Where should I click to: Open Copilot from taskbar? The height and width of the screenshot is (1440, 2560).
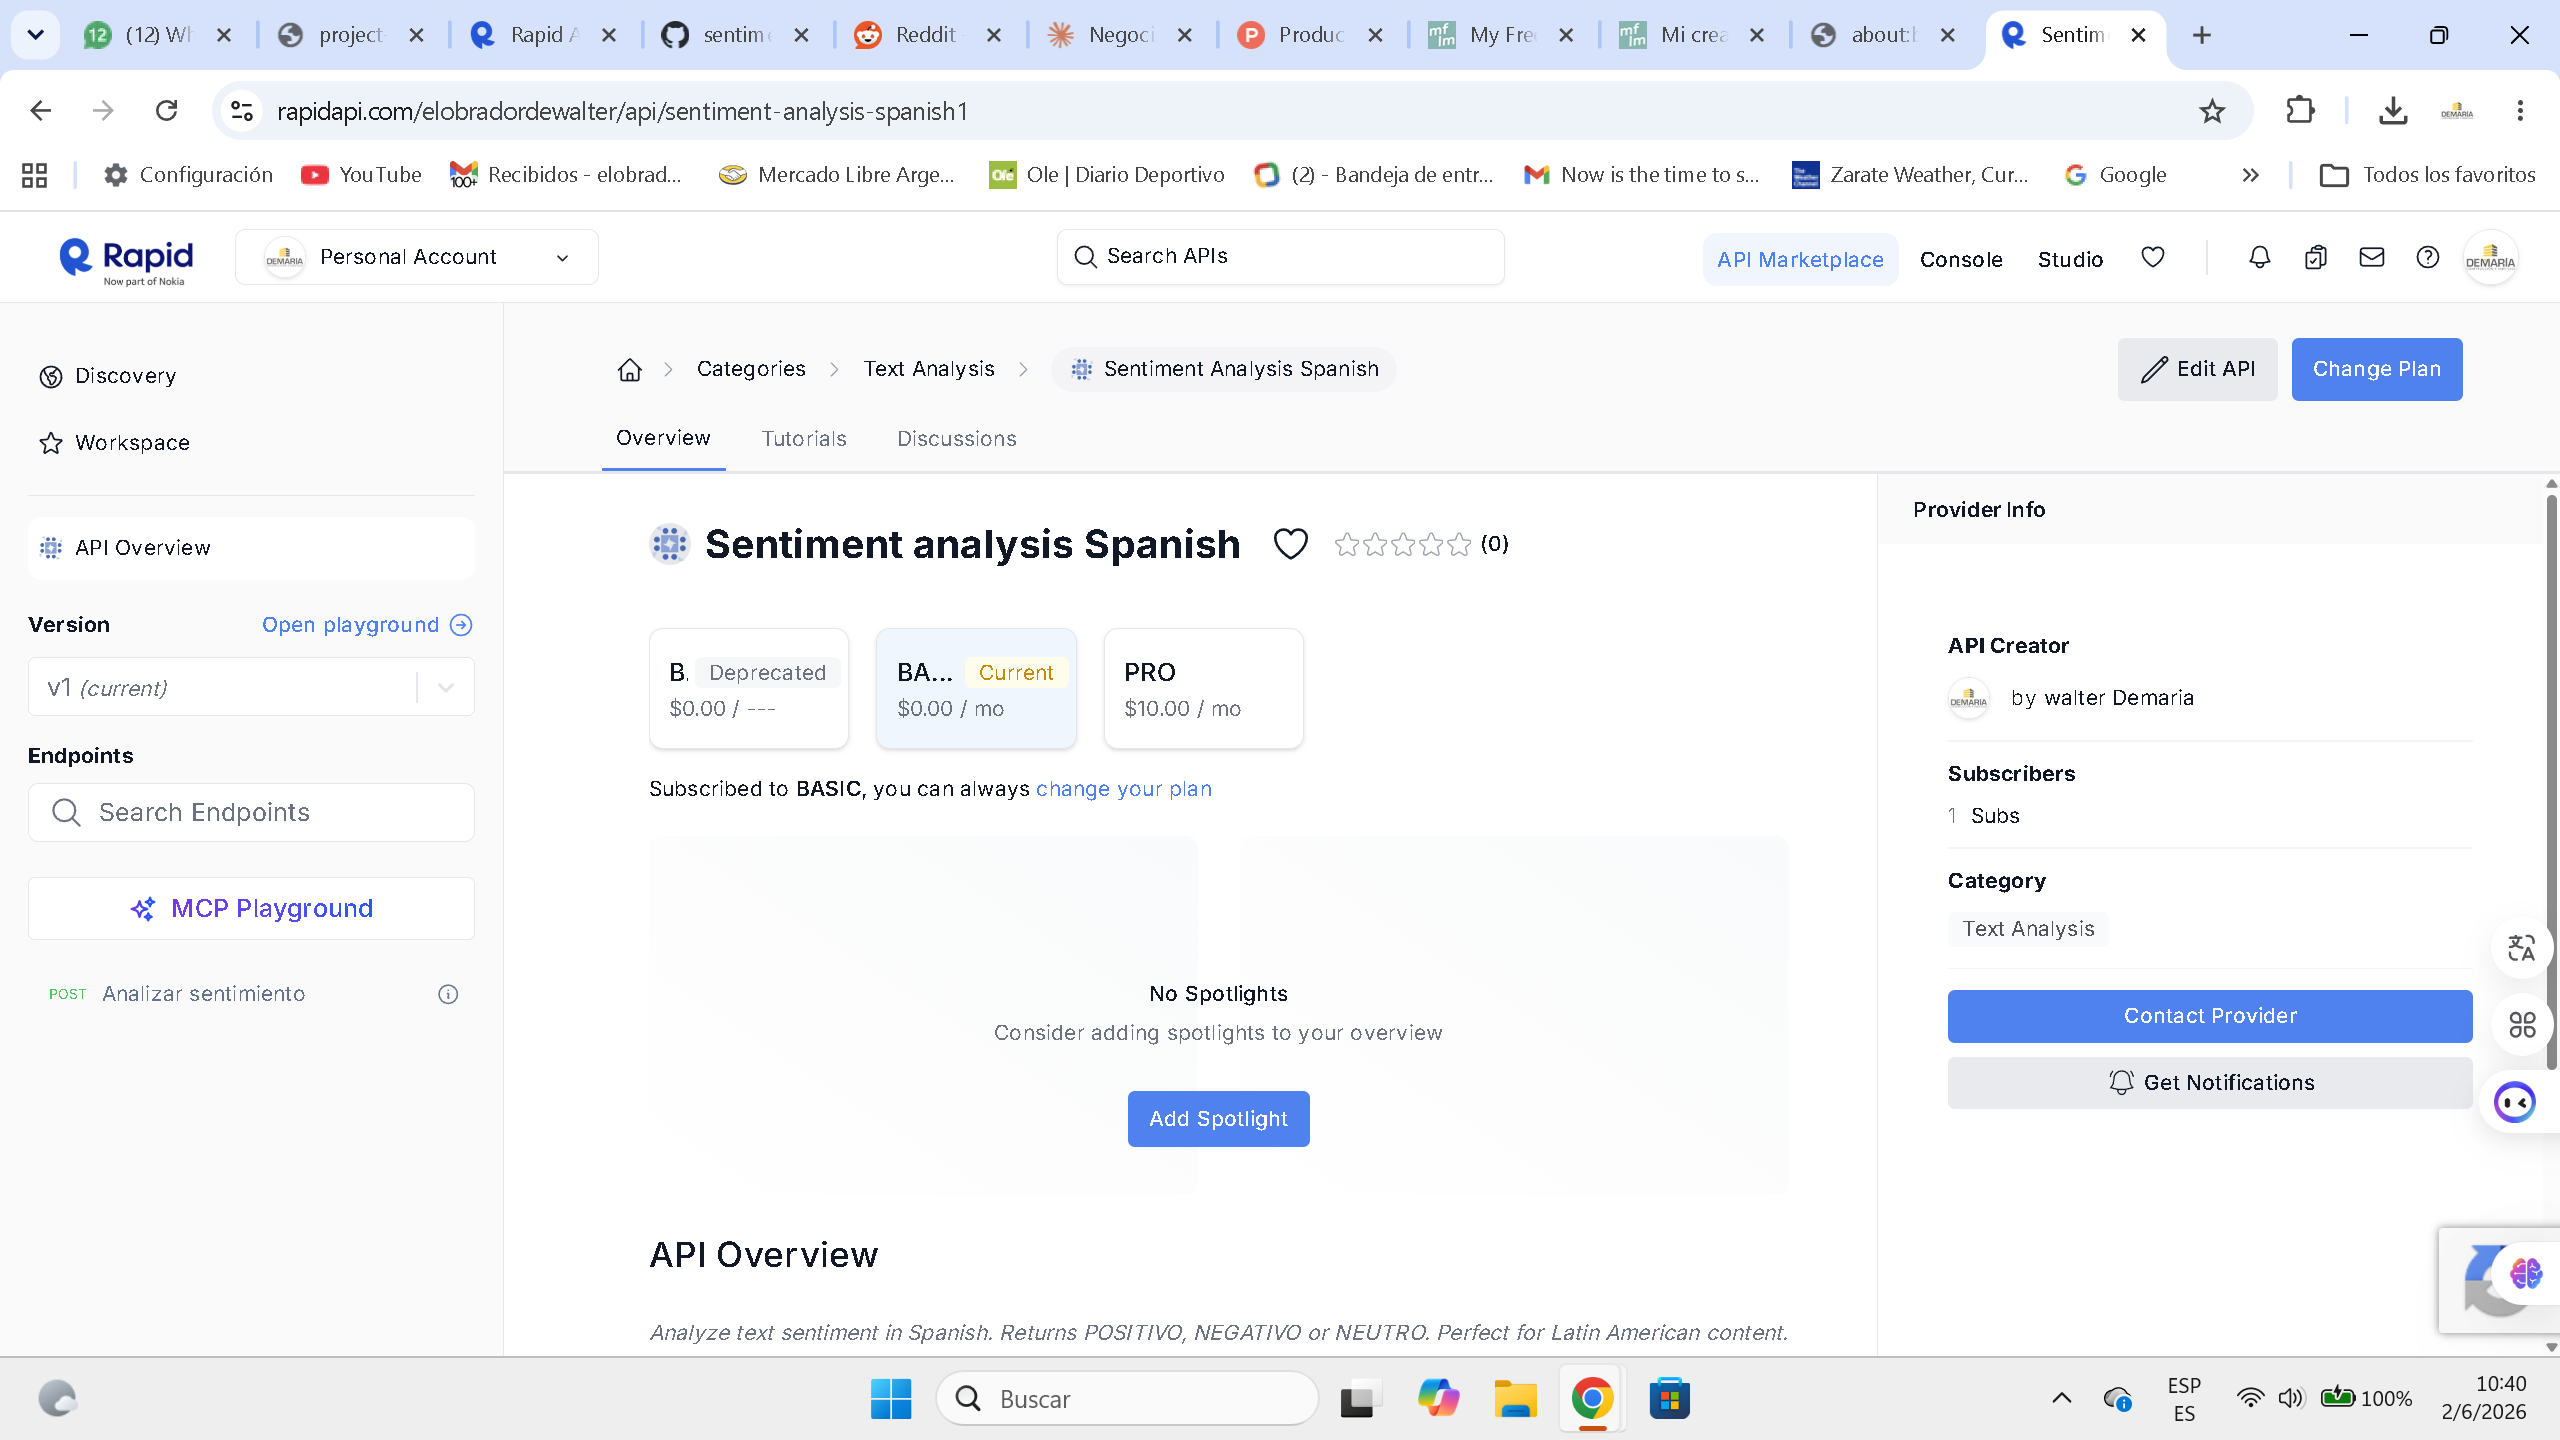click(1438, 1398)
